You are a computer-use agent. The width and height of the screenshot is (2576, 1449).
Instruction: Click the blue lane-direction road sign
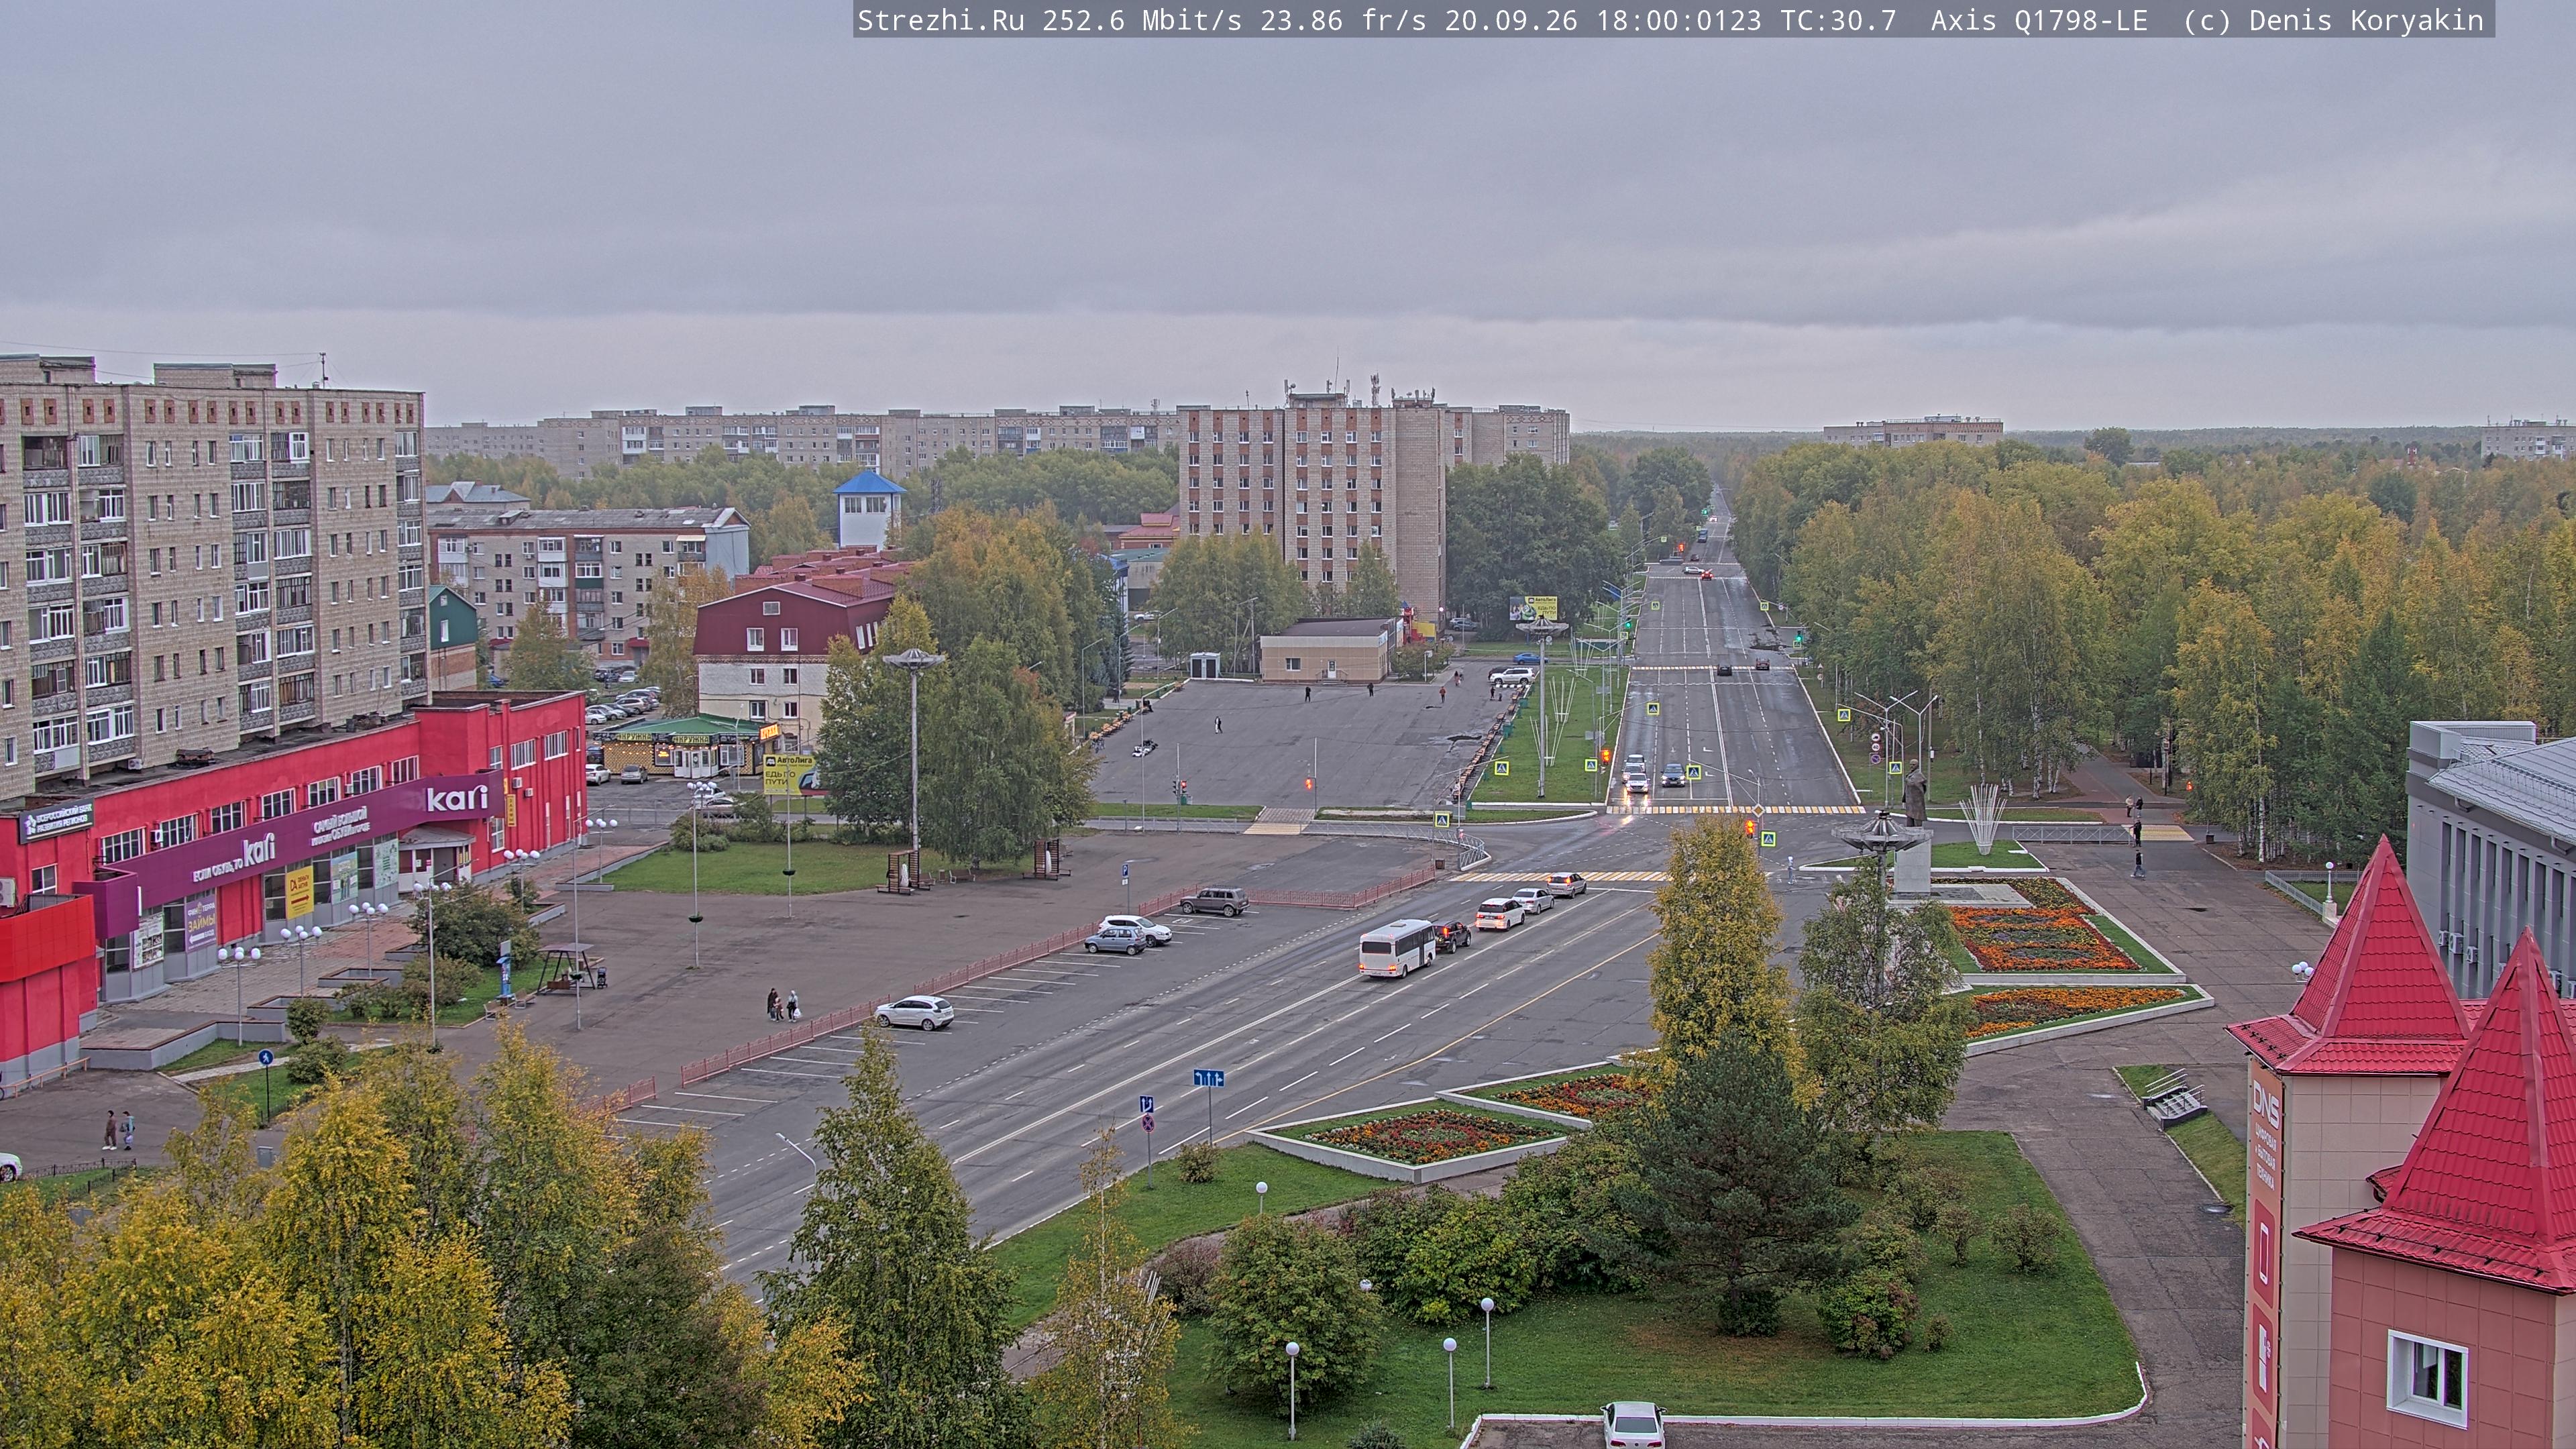point(1208,1078)
